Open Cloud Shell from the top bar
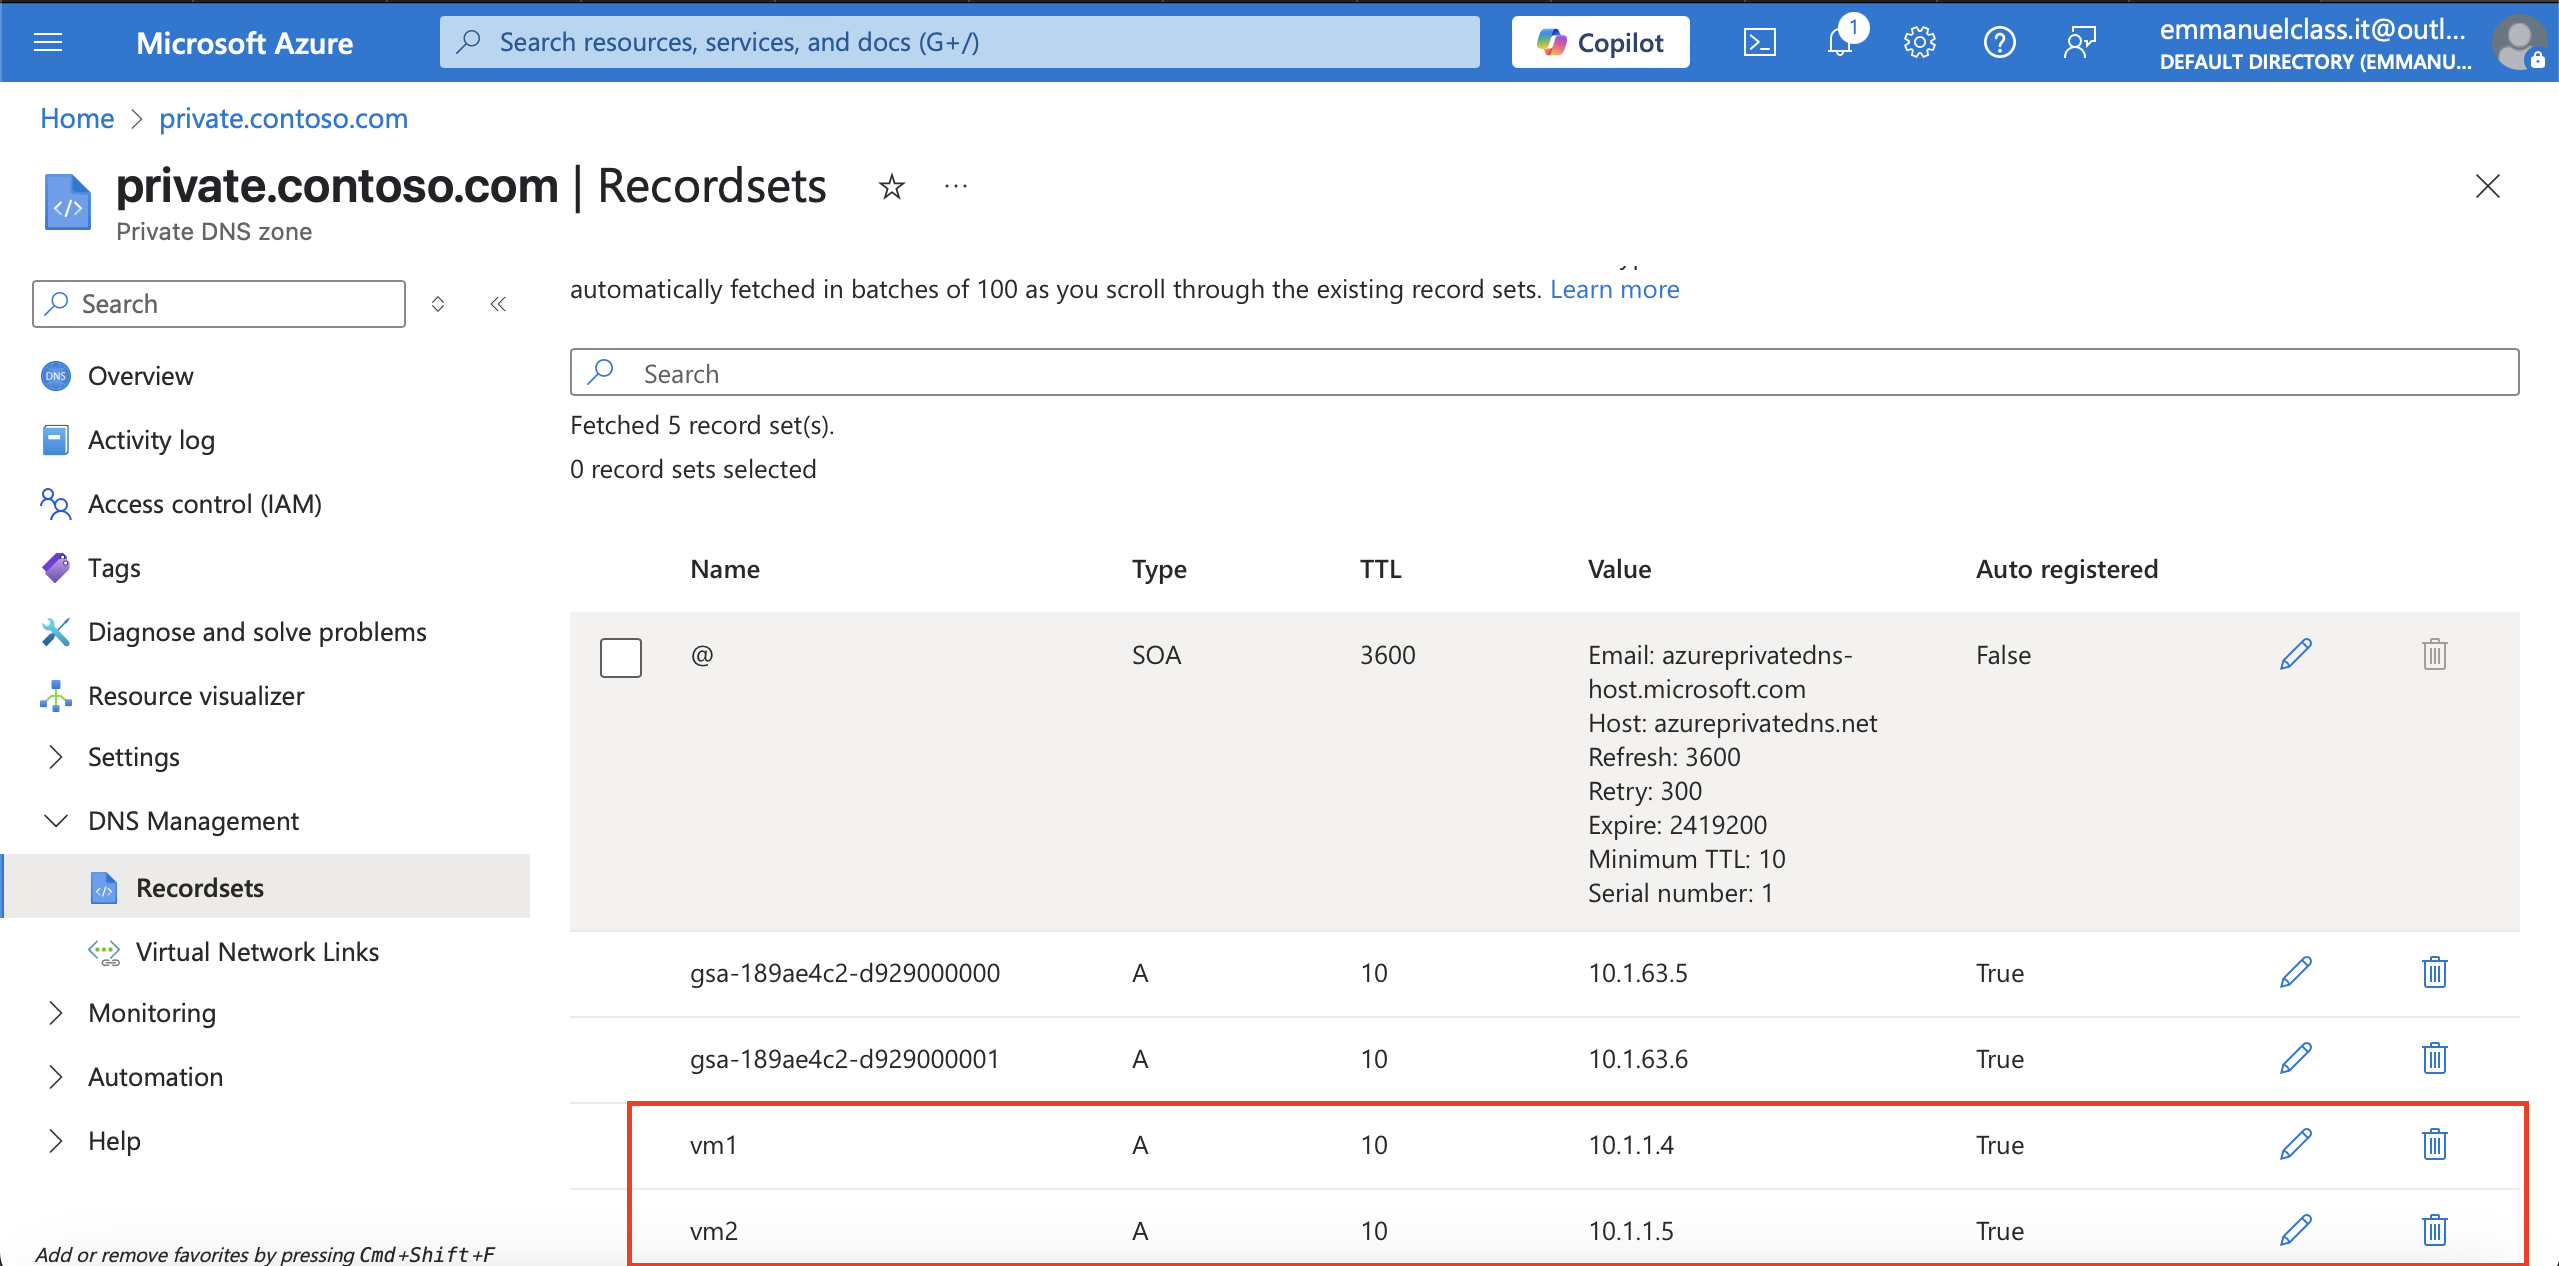This screenshot has height=1266, width=2559. point(1759,42)
